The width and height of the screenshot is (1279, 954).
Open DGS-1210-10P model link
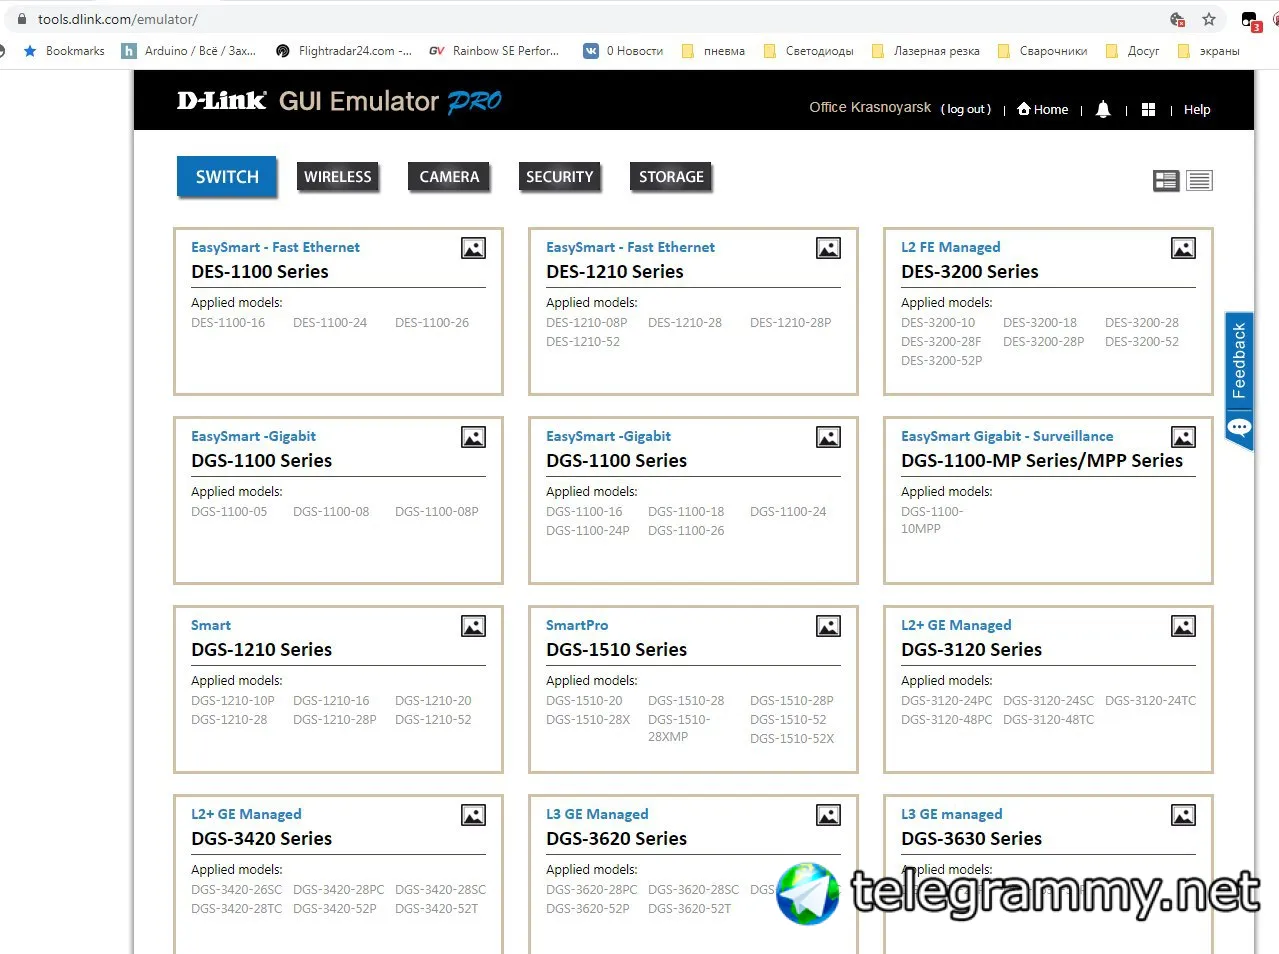click(233, 701)
